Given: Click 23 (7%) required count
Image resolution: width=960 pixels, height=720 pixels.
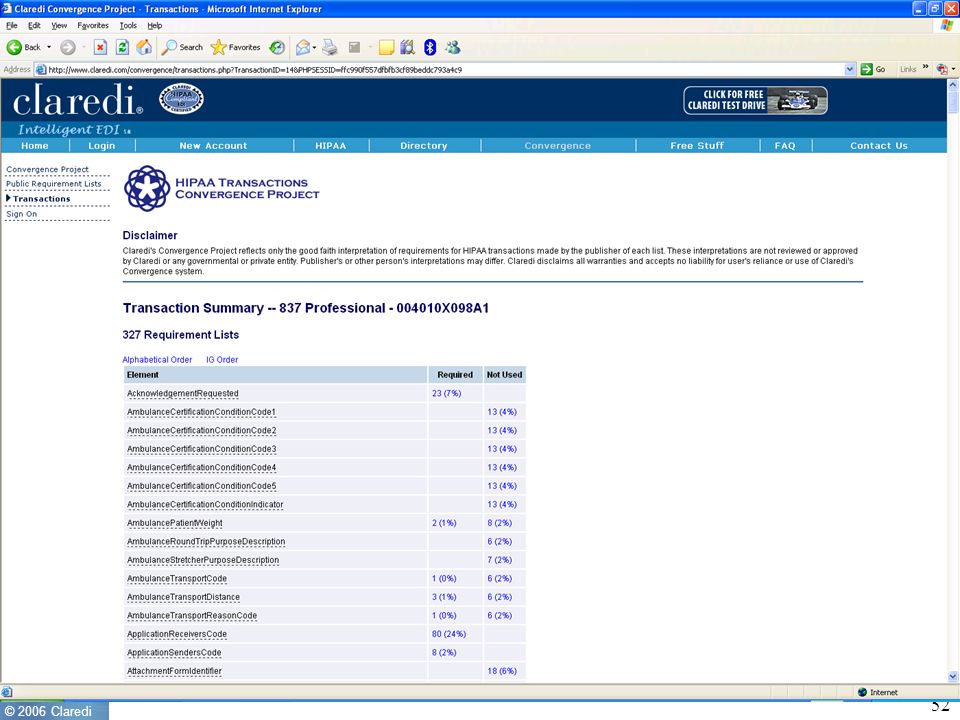Looking at the screenshot, I should [446, 394].
